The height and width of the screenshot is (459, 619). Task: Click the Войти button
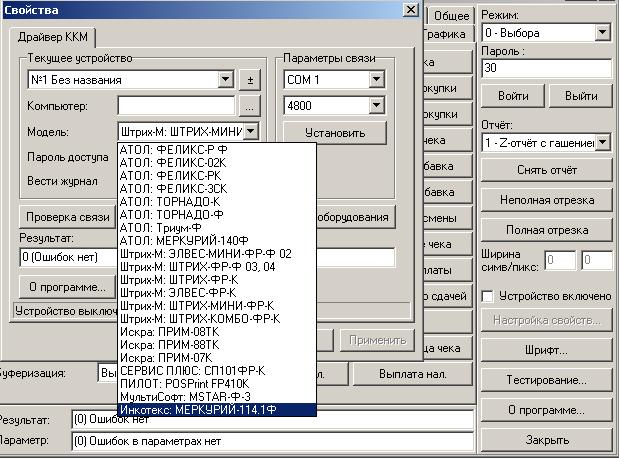(x=513, y=96)
